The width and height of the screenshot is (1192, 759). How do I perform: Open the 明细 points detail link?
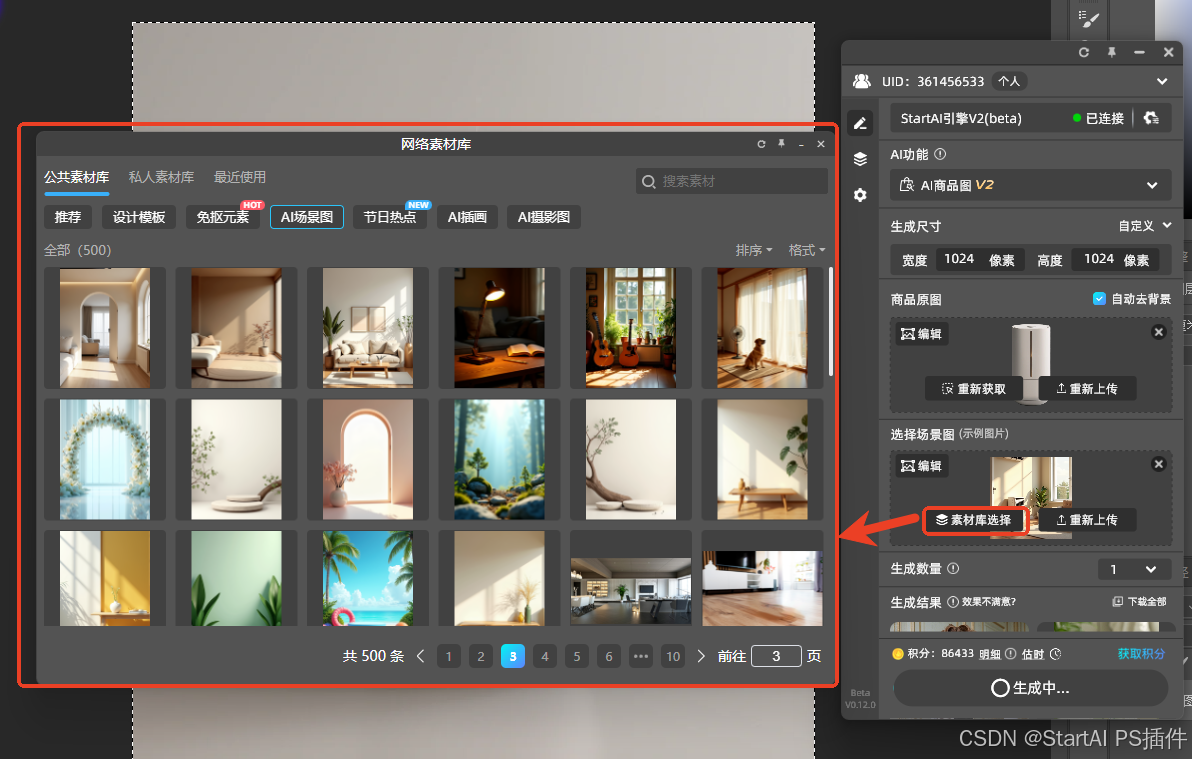click(x=990, y=654)
